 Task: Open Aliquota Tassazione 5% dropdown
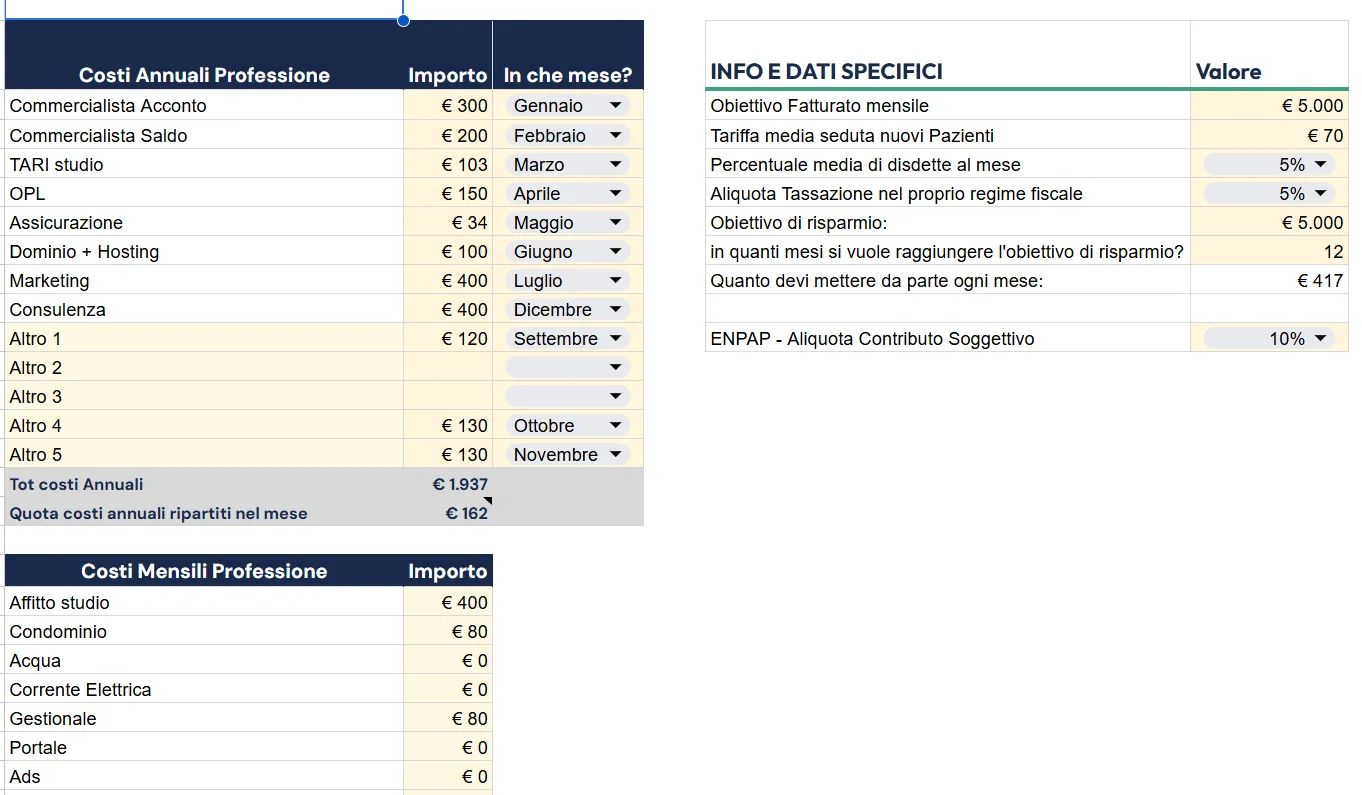coord(1269,193)
